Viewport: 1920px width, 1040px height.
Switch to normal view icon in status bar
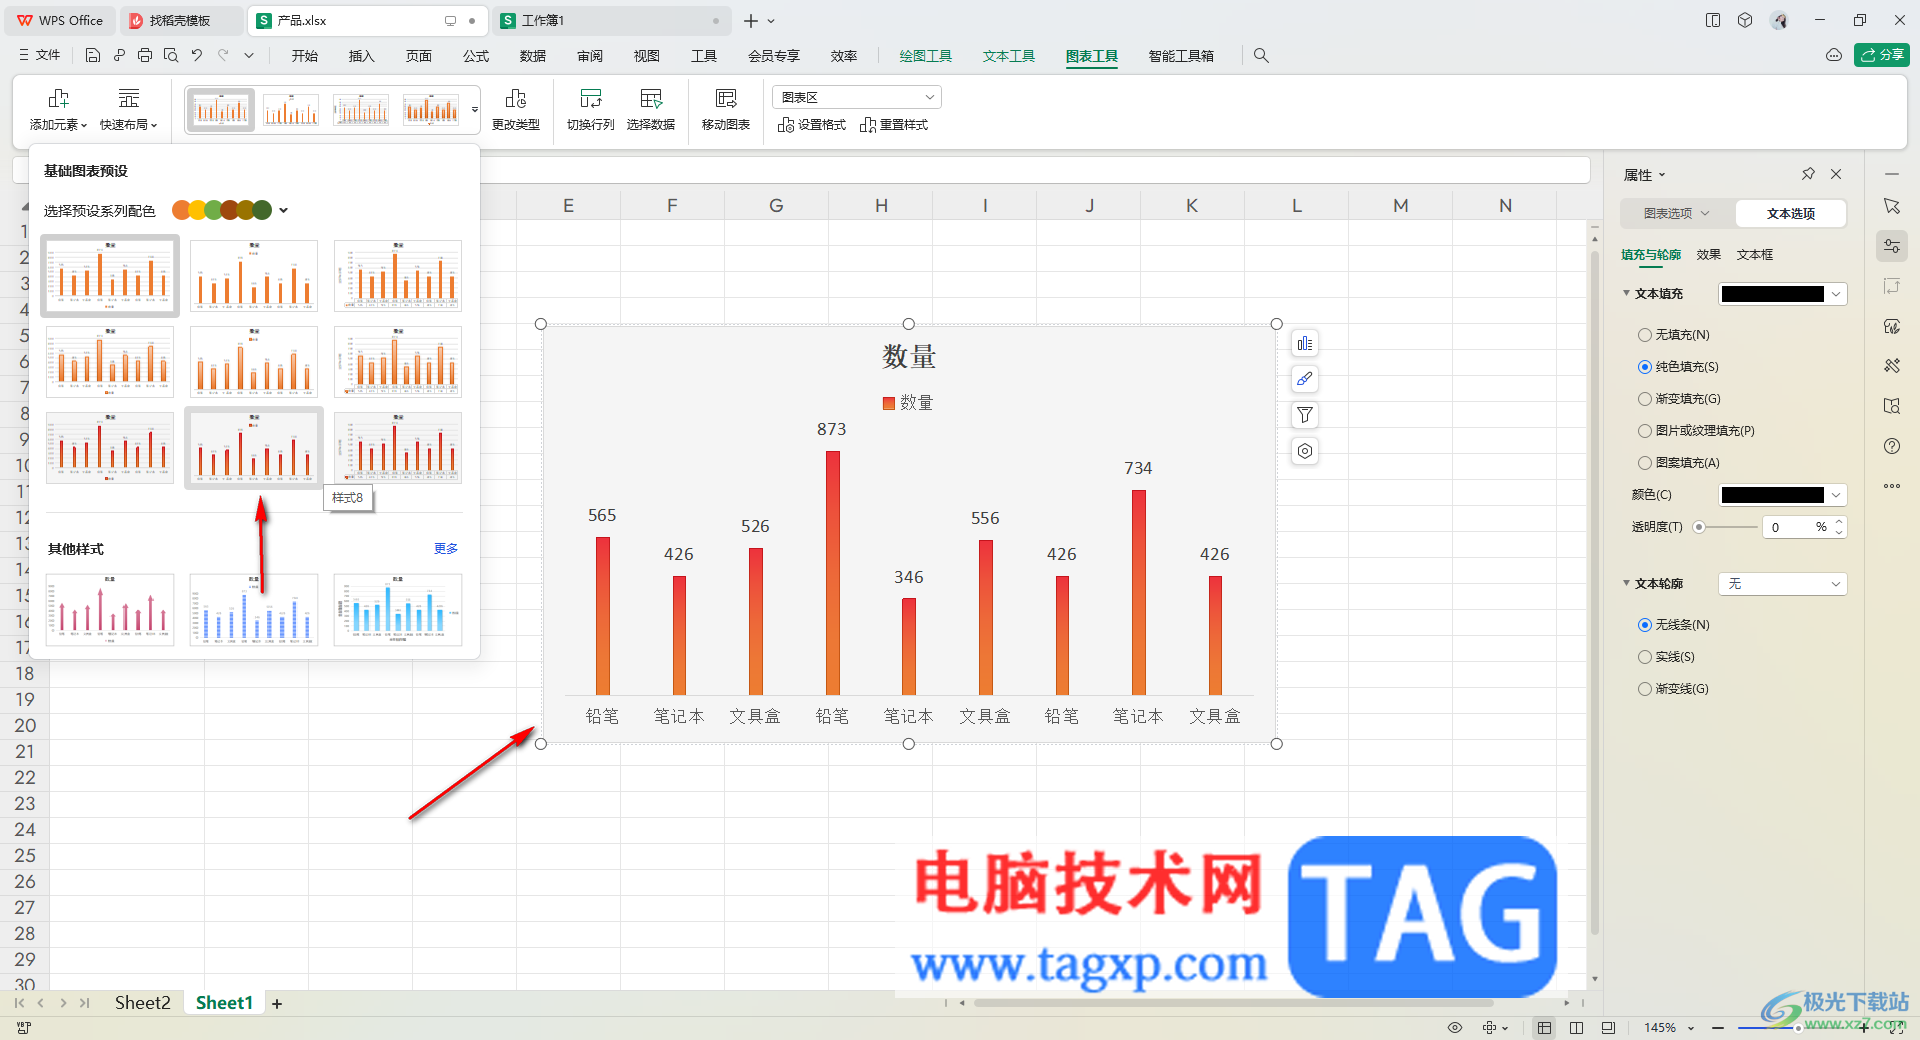(1545, 1027)
